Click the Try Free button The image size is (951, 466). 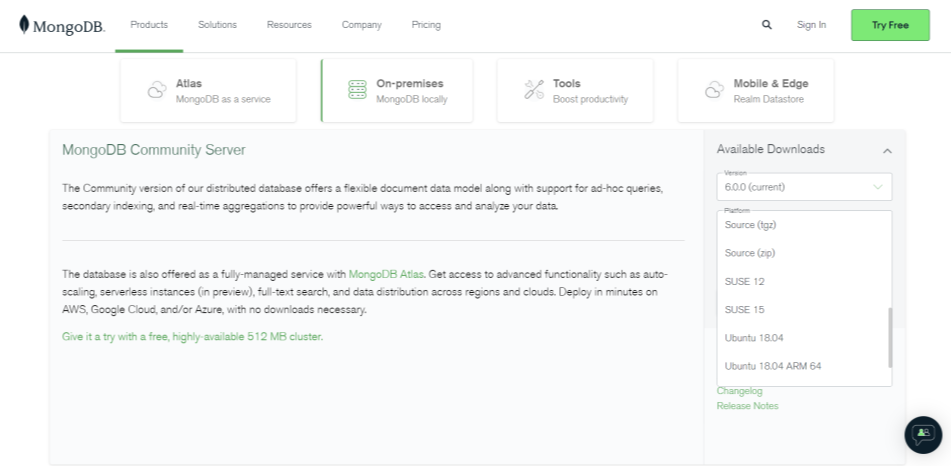coord(890,25)
